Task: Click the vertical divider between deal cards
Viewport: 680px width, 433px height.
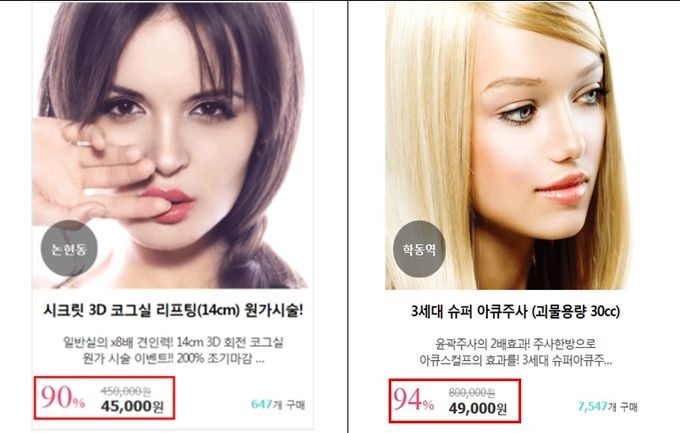Action: [x=347, y=216]
